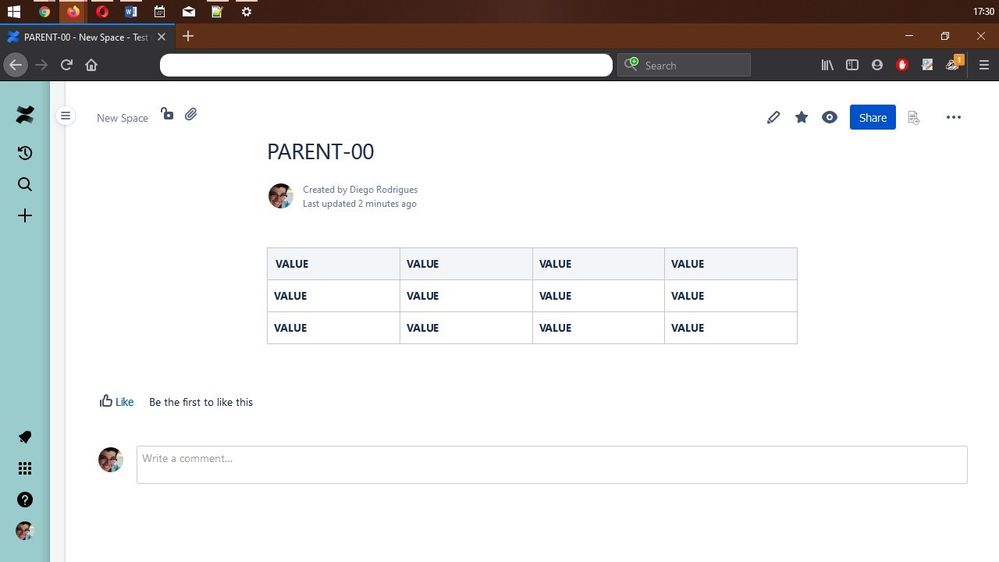Close the PARENT-00 browser tab

click(162, 37)
